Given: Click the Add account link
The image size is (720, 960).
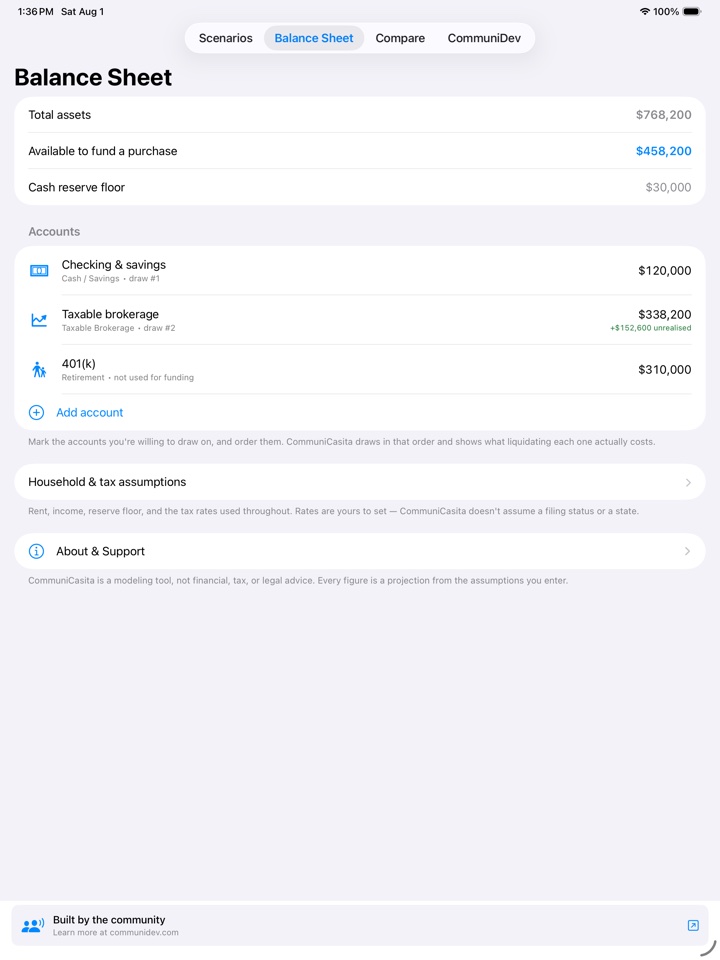Looking at the screenshot, I should point(89,413).
